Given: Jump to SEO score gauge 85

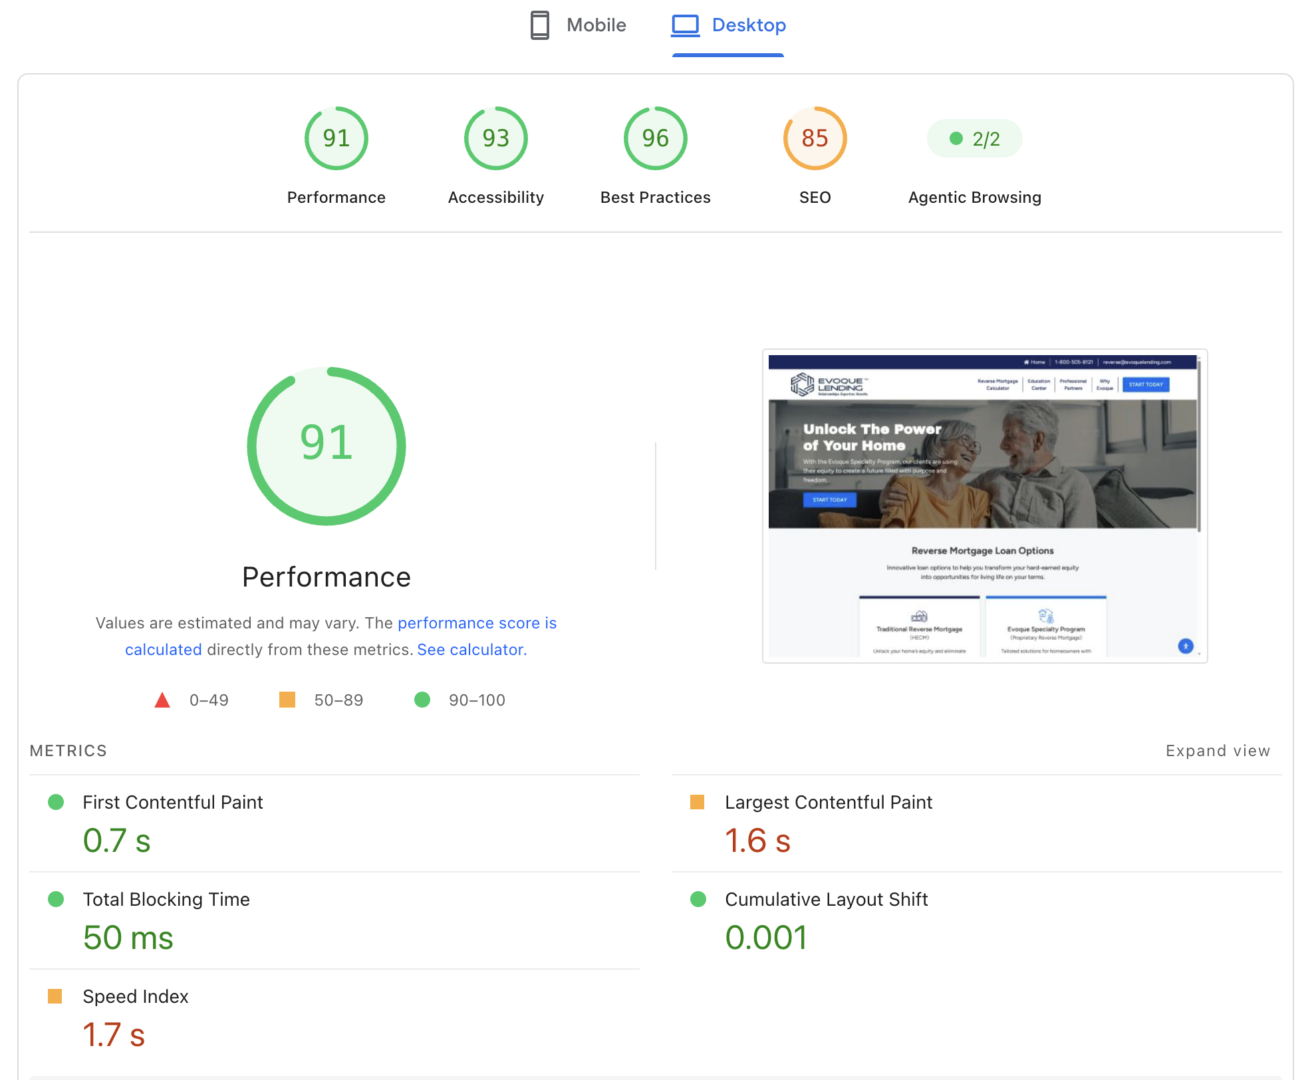Looking at the screenshot, I should click(815, 138).
